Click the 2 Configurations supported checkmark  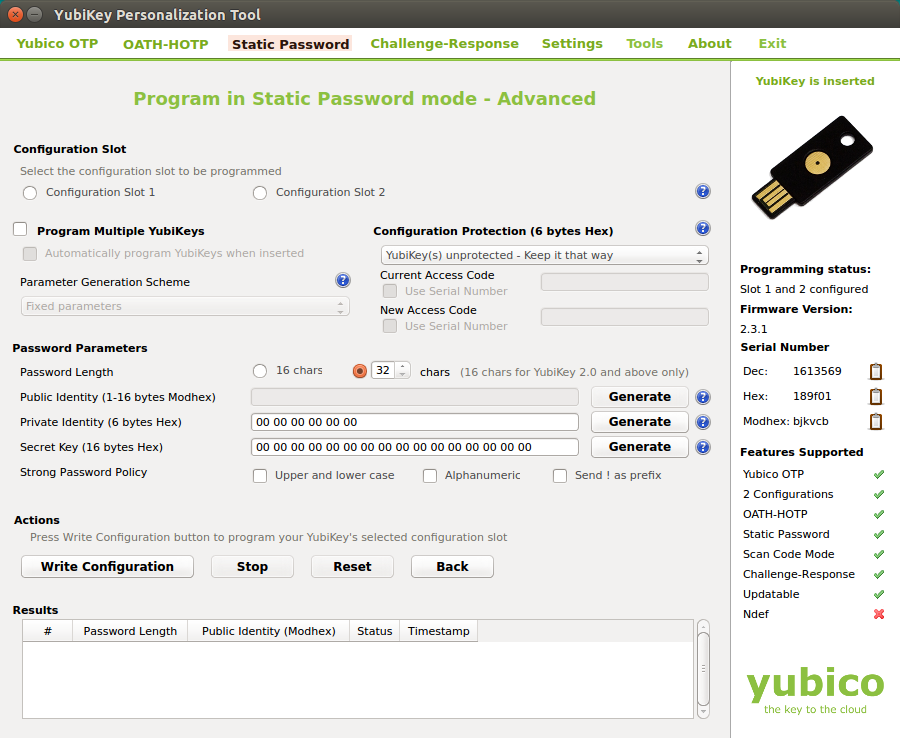tap(879, 495)
